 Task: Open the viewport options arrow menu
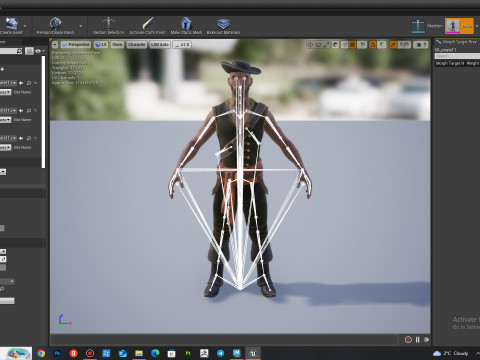coord(55,44)
